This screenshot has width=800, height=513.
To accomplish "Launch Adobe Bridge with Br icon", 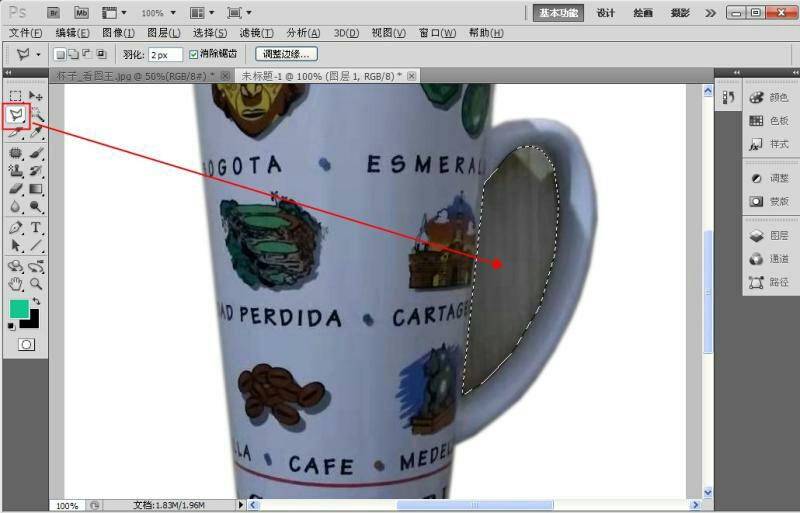I will coord(53,13).
